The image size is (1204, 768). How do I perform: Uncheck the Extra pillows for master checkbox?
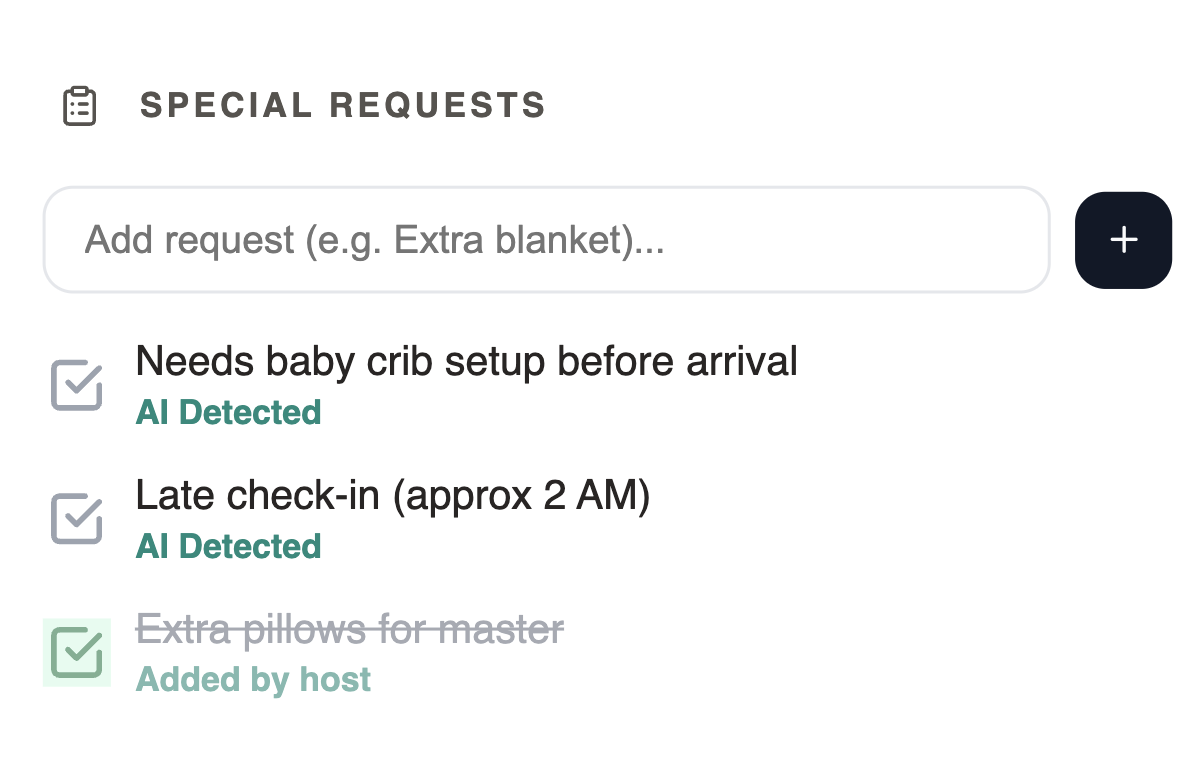[x=77, y=653]
